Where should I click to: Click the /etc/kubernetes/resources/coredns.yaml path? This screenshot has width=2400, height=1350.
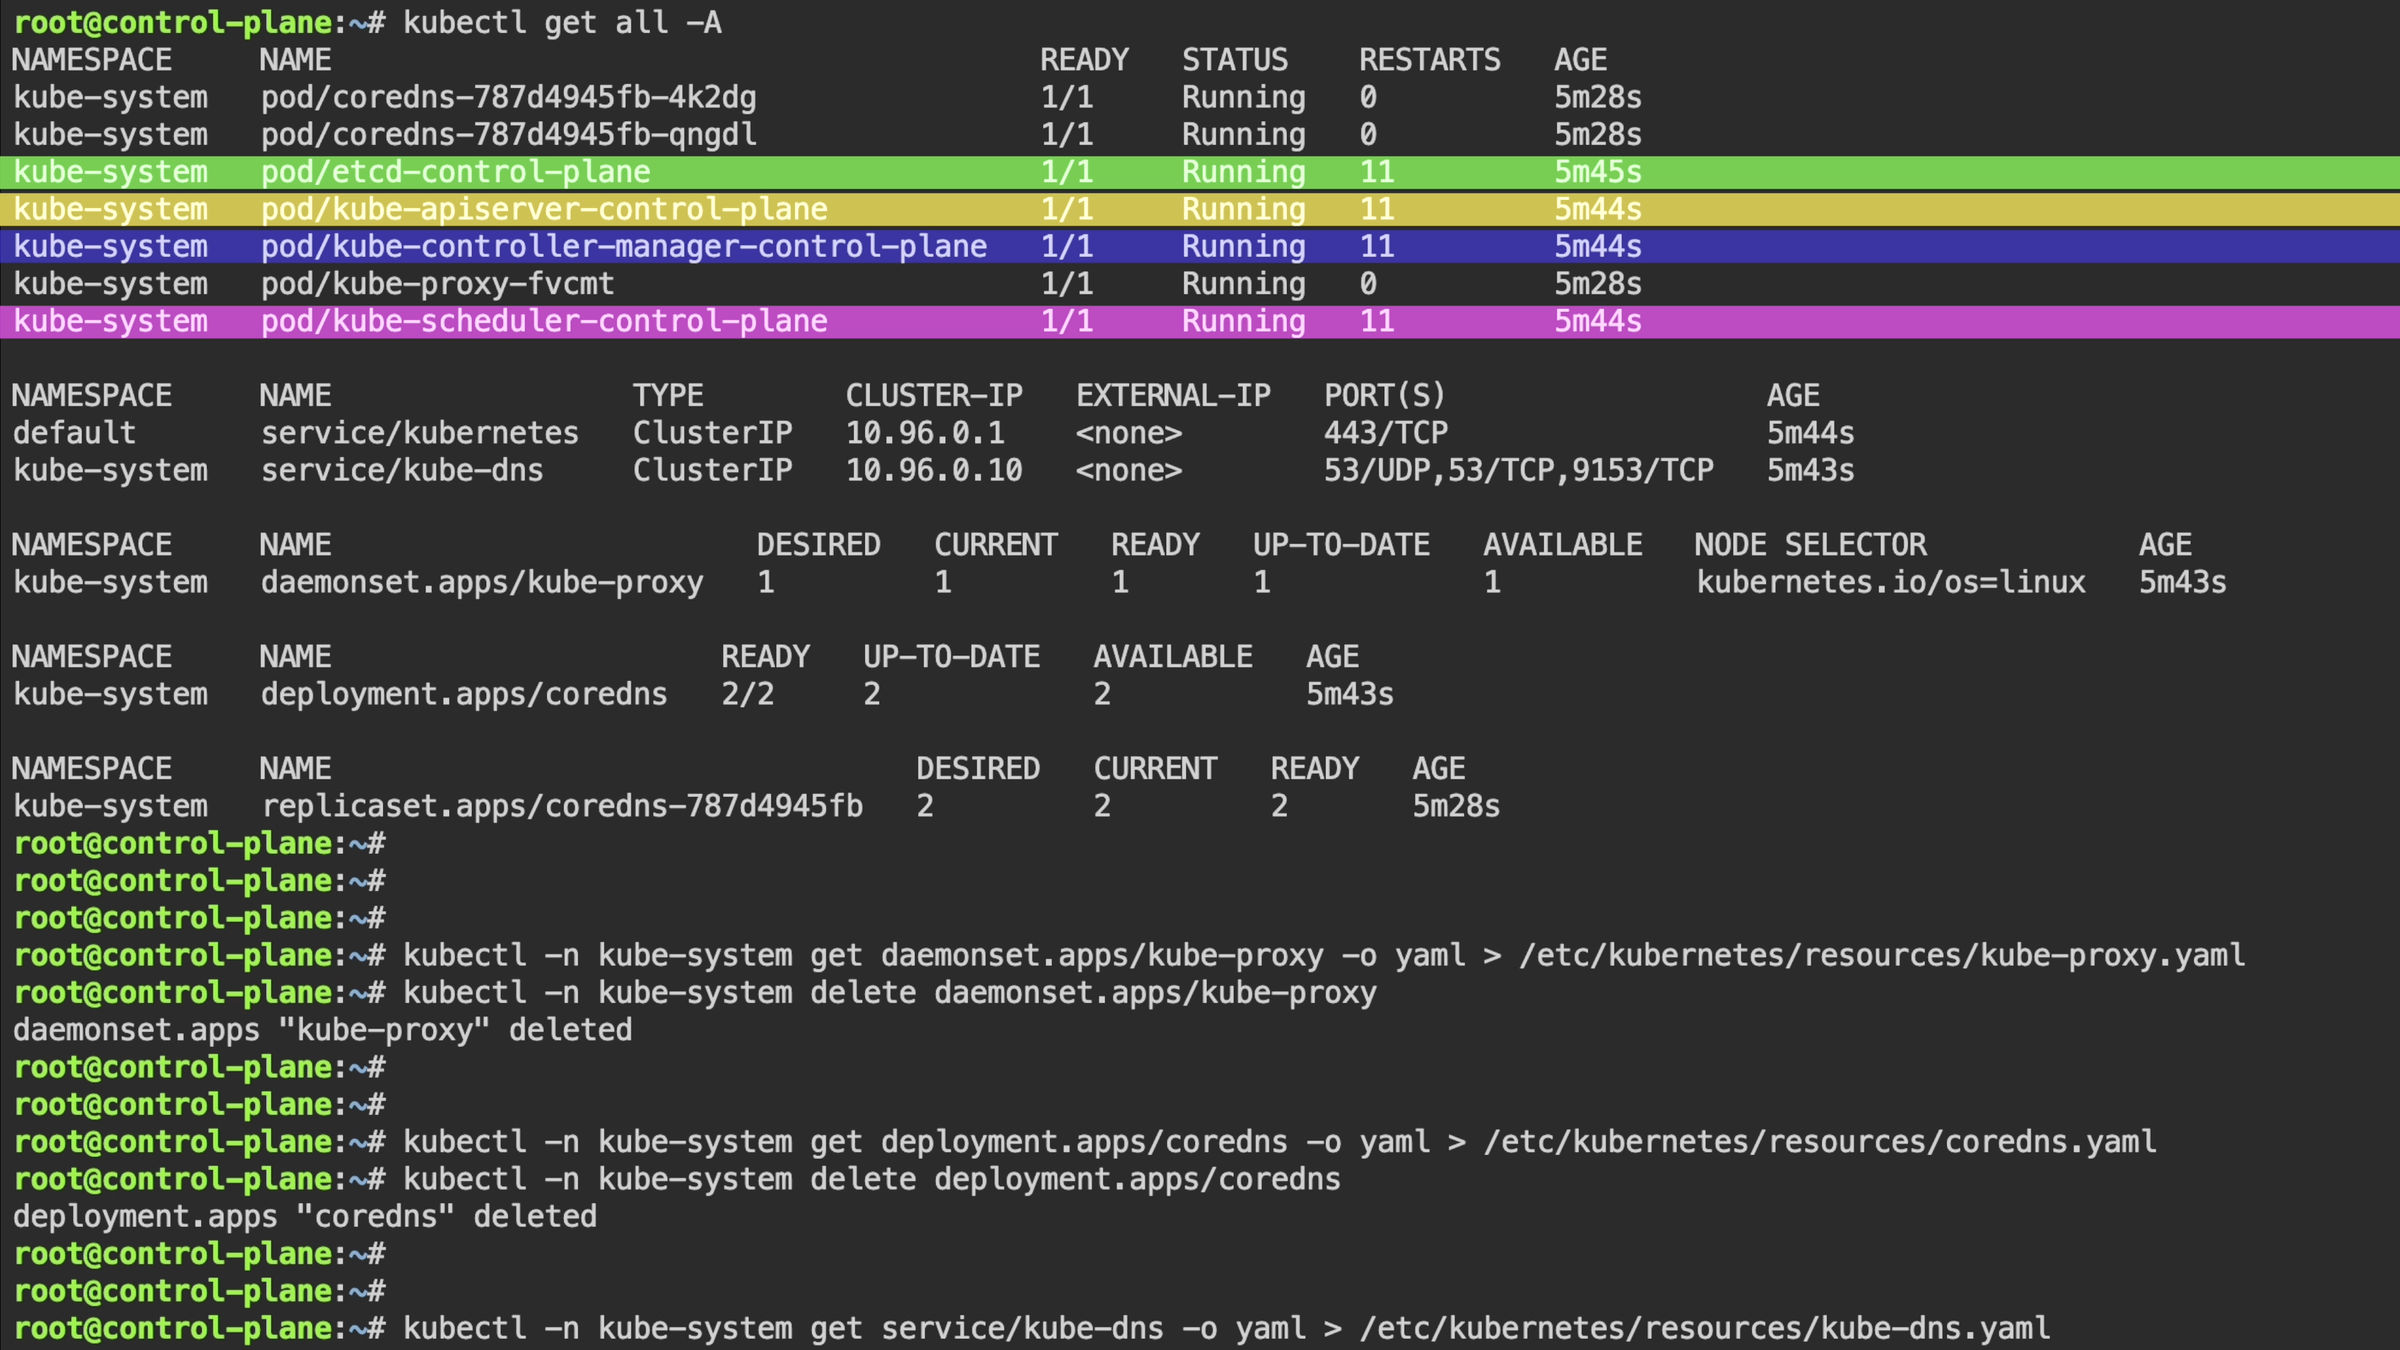point(1819,1142)
